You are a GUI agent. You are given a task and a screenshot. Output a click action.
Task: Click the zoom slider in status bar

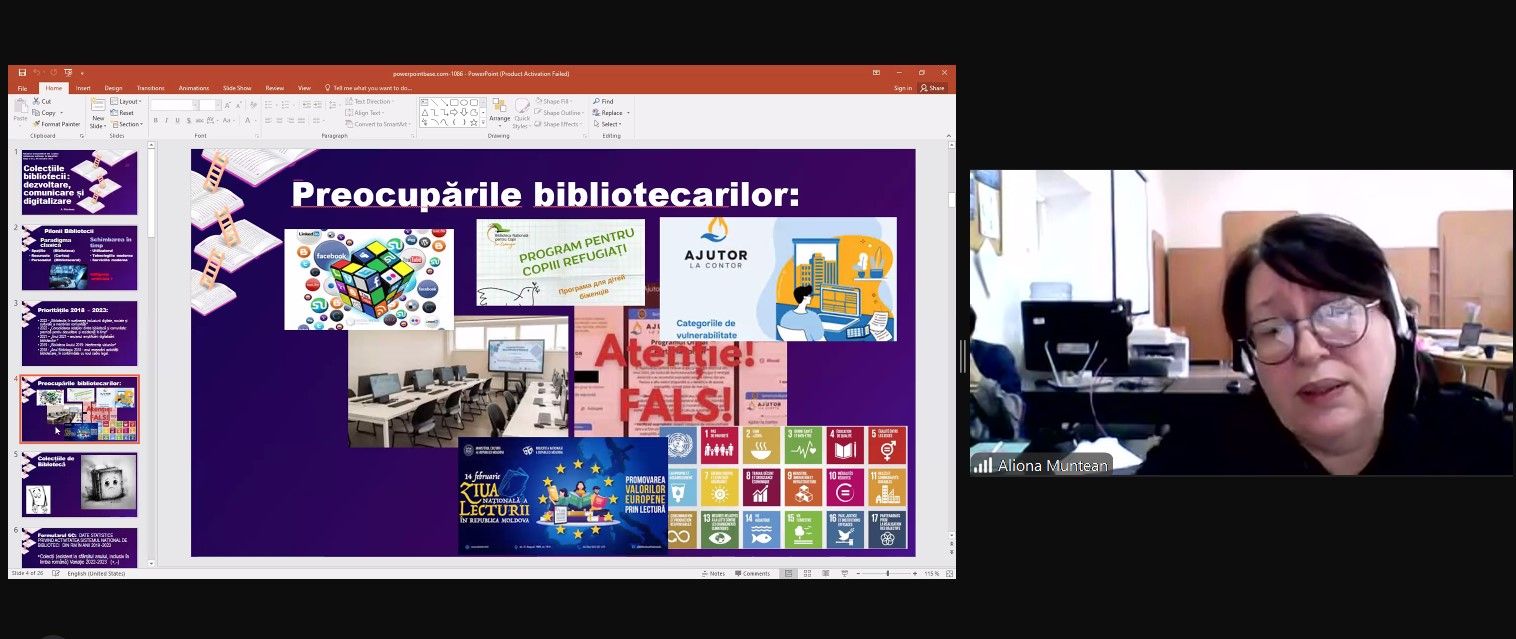(887, 573)
